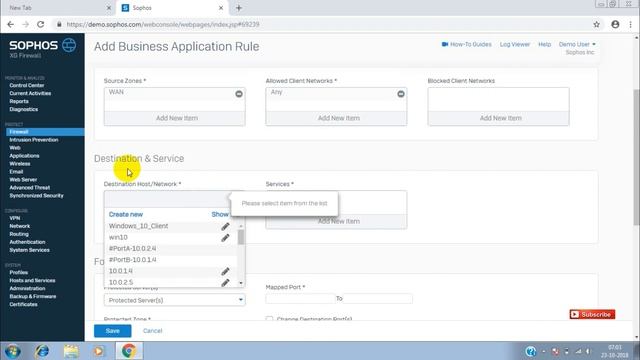Open Backup & Firmware

click(x=33, y=296)
